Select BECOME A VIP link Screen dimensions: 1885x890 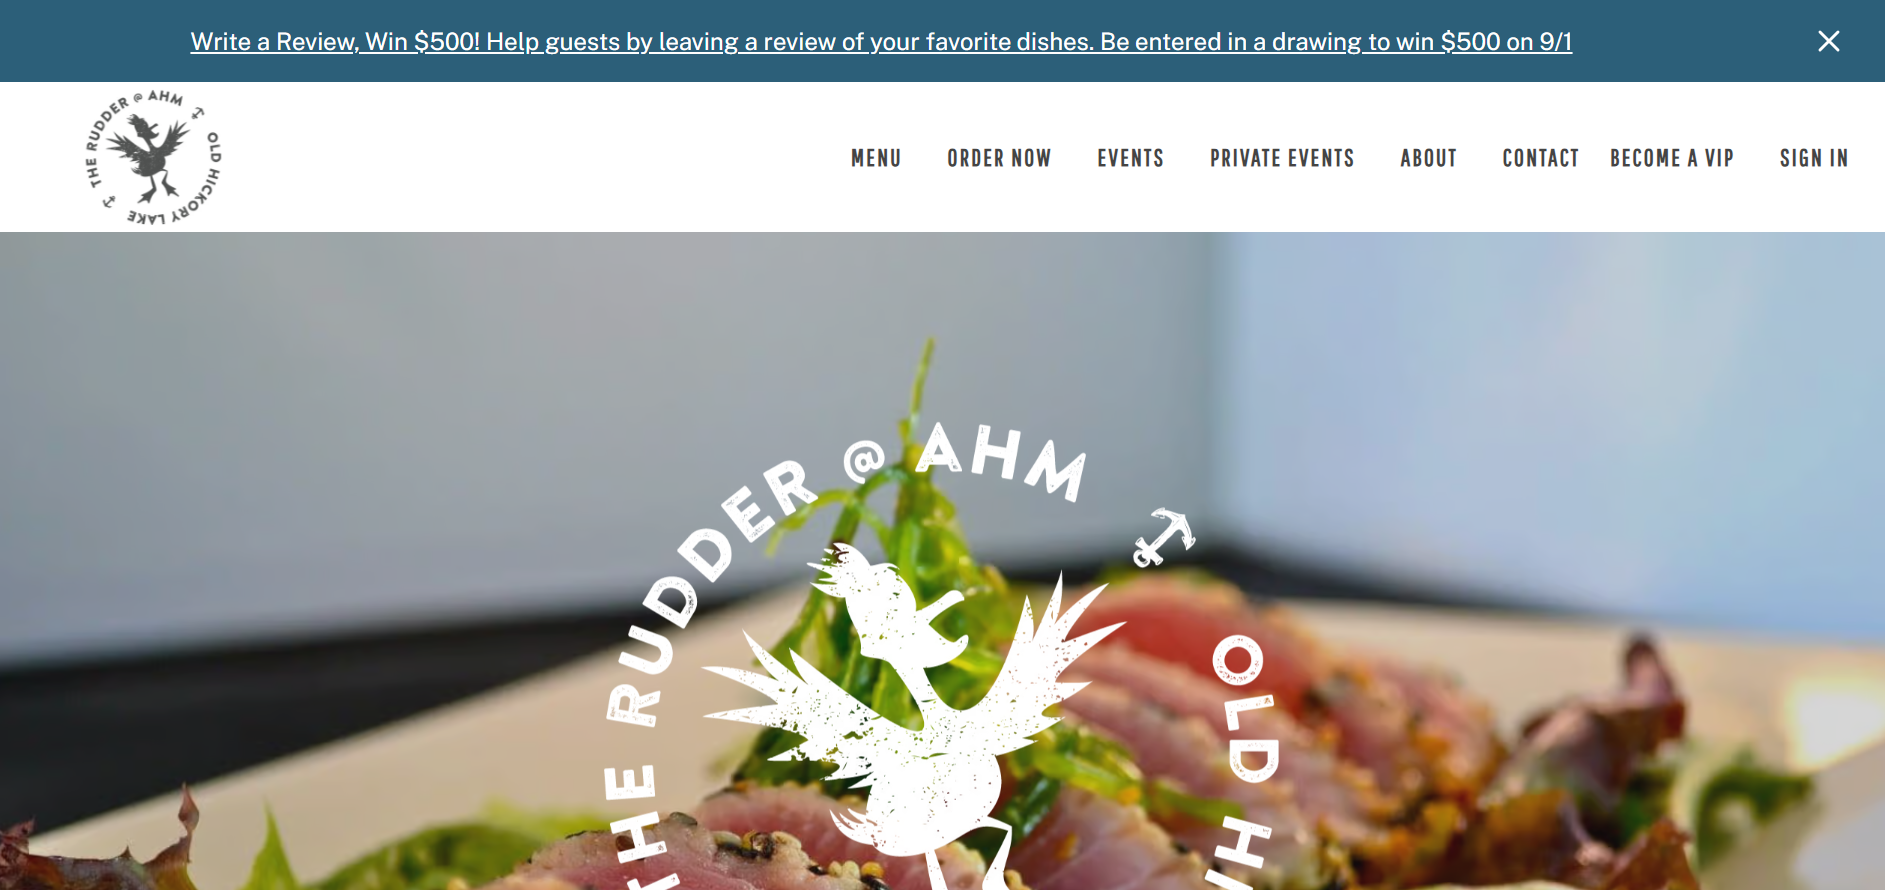click(1672, 158)
